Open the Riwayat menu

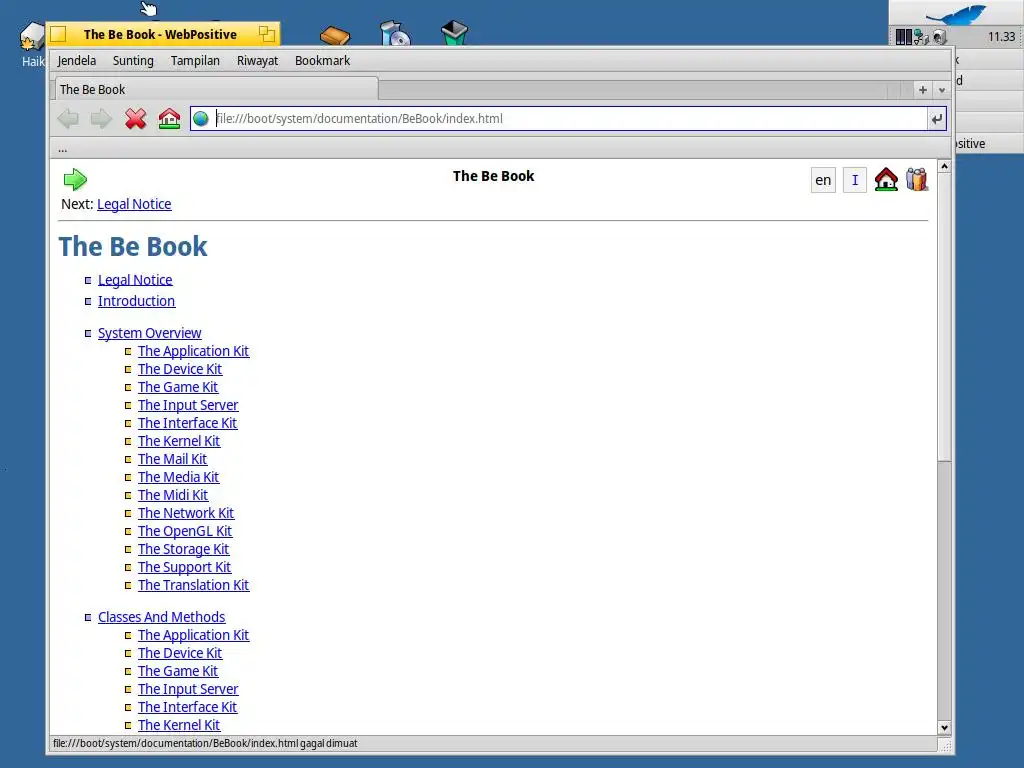(x=257, y=61)
